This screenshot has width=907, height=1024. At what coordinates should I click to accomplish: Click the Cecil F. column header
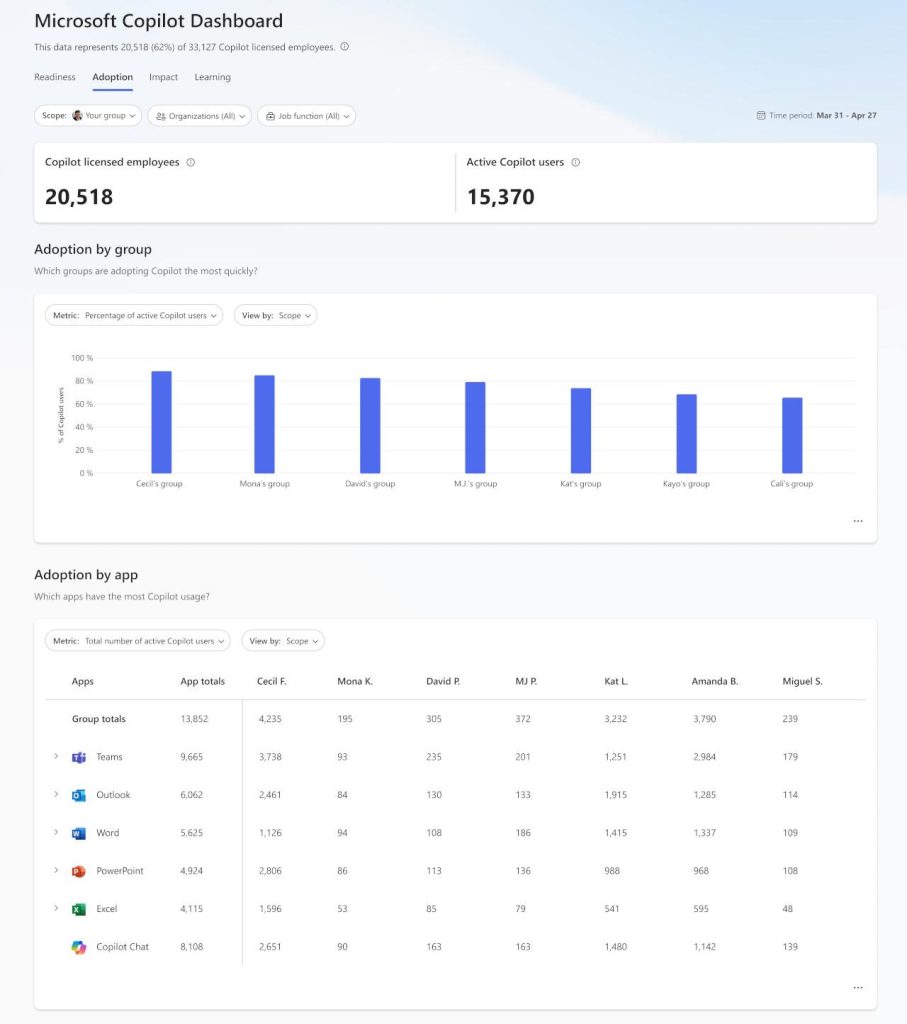coord(272,681)
